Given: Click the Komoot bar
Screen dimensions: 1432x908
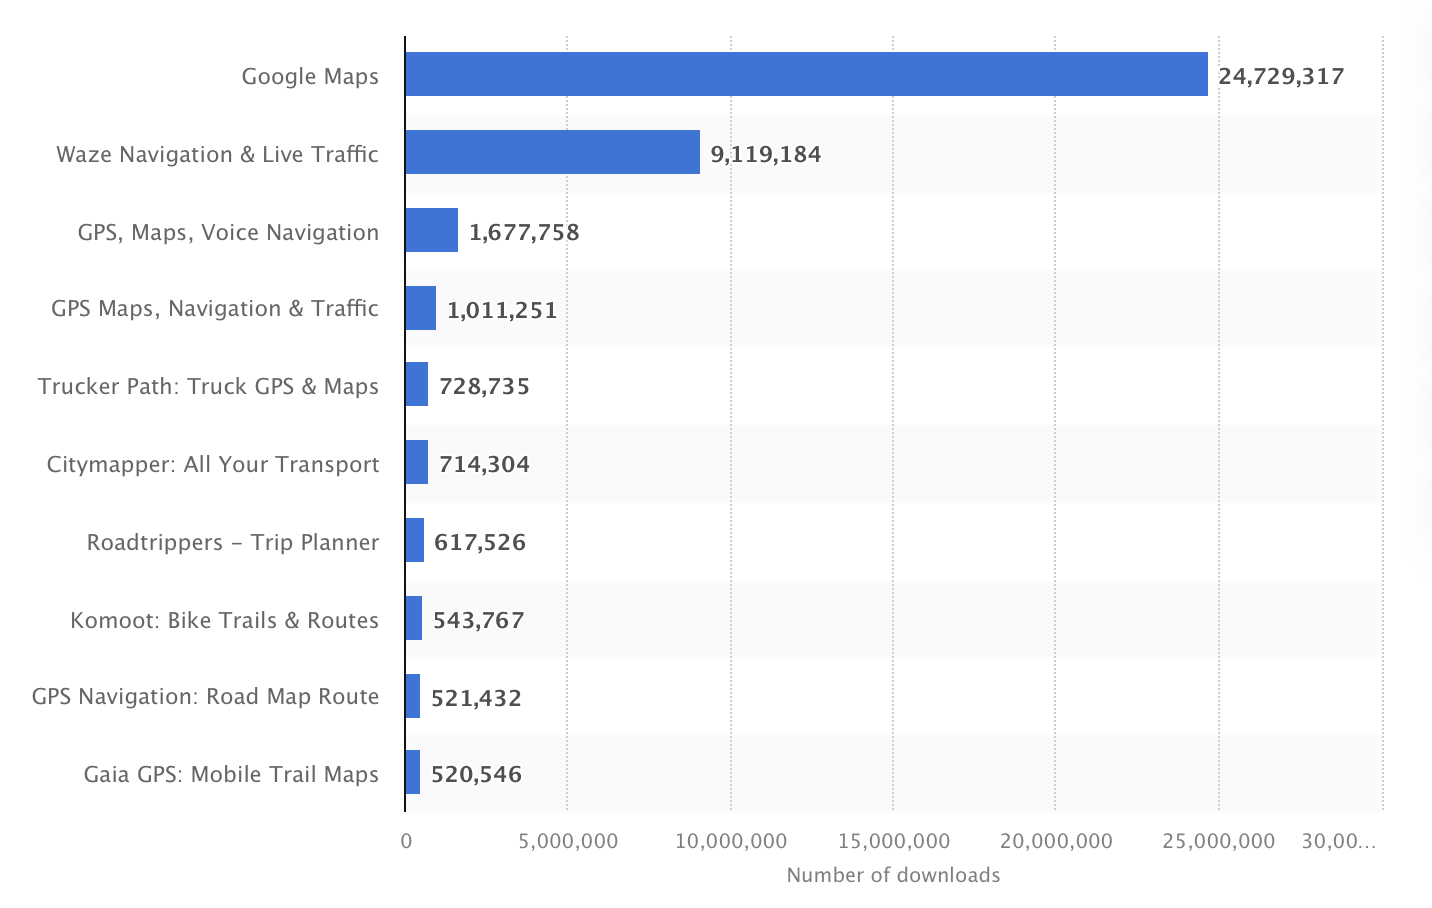Looking at the screenshot, I should [414, 618].
